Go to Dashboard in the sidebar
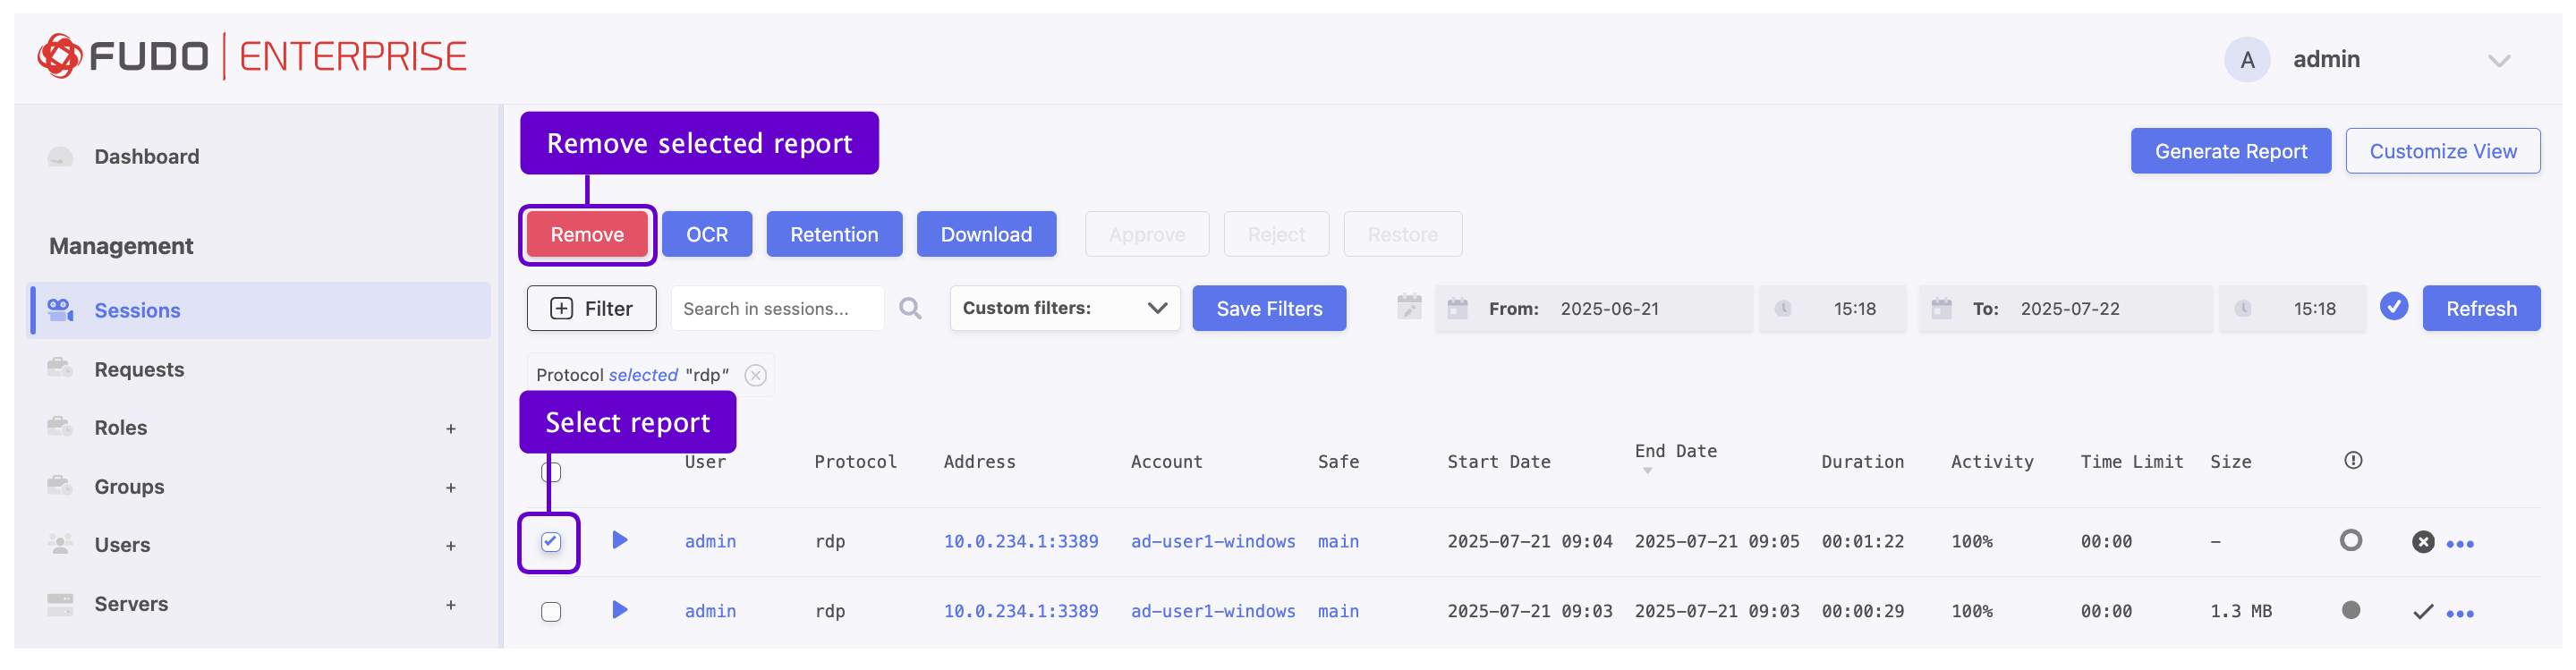The image size is (2576, 670). pos(146,156)
